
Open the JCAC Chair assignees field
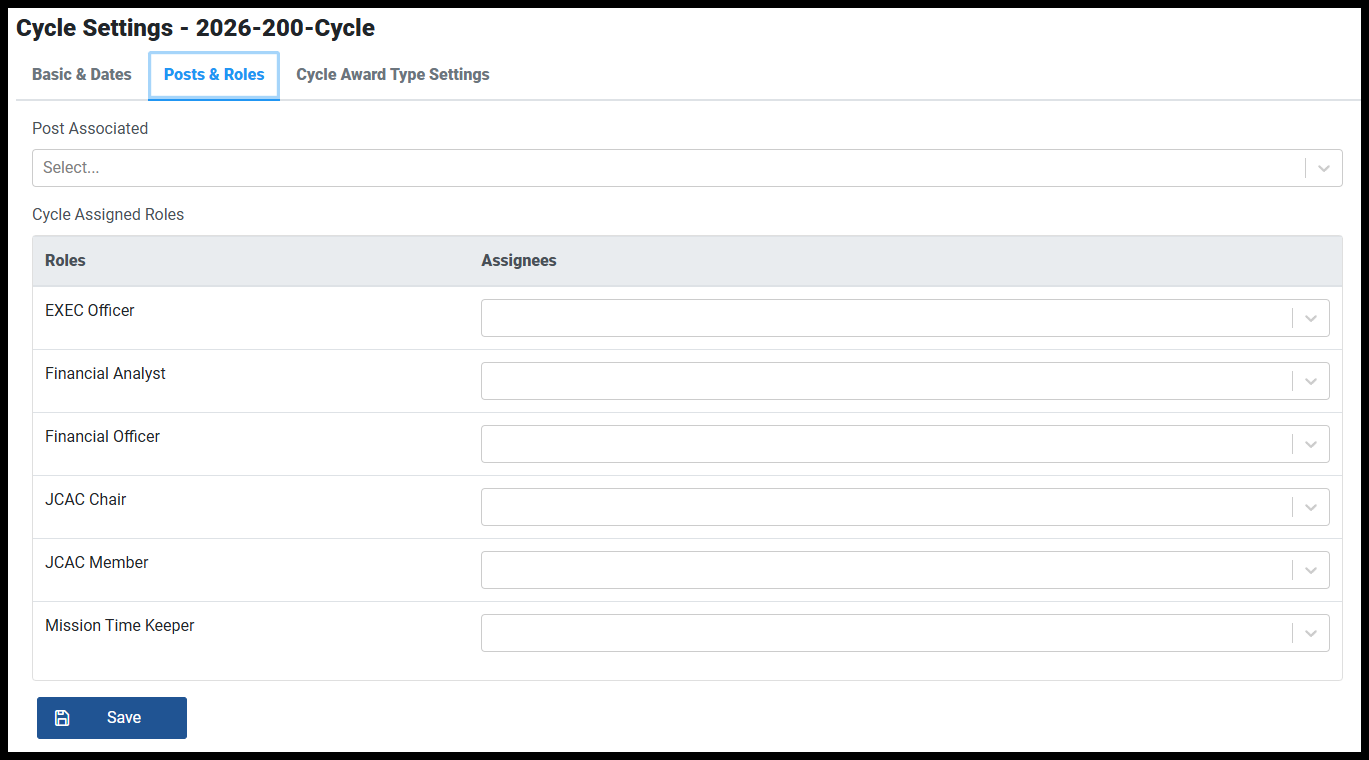(905, 507)
